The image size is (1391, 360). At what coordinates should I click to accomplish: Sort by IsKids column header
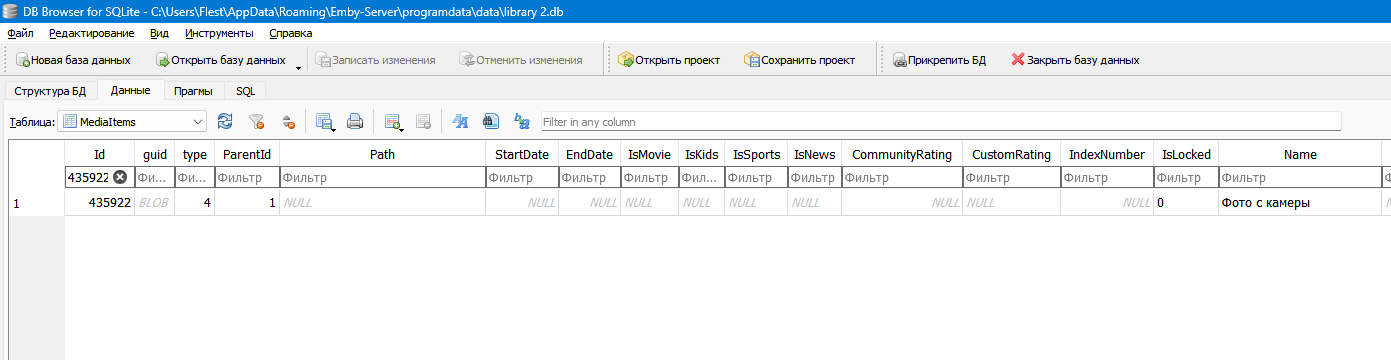(x=702, y=155)
